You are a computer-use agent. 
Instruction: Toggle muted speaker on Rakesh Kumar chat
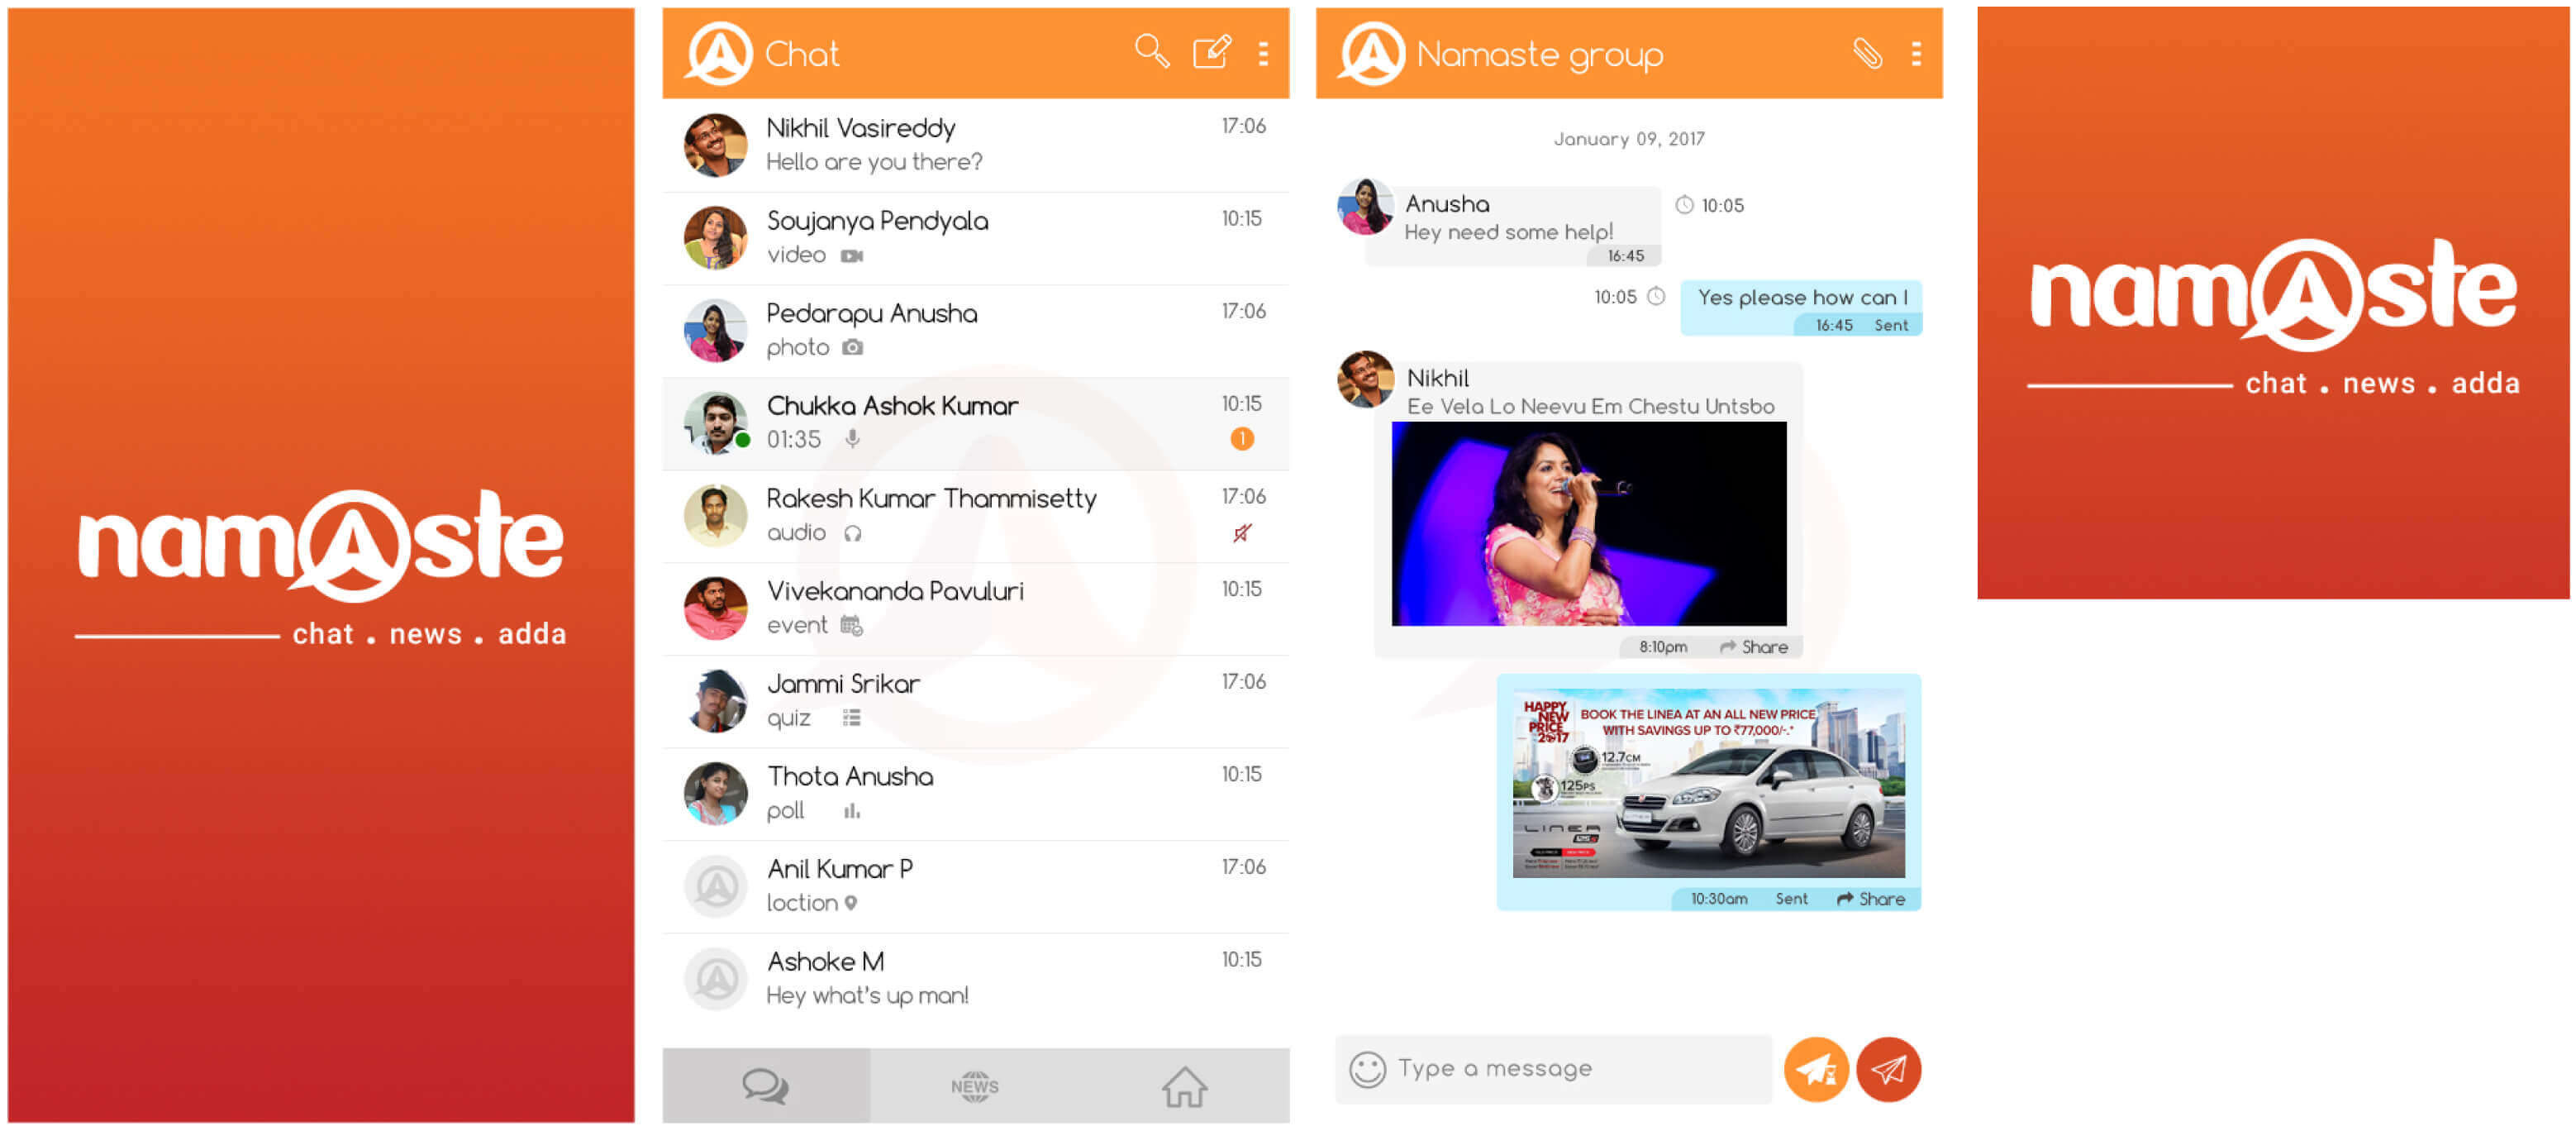[x=1242, y=533]
